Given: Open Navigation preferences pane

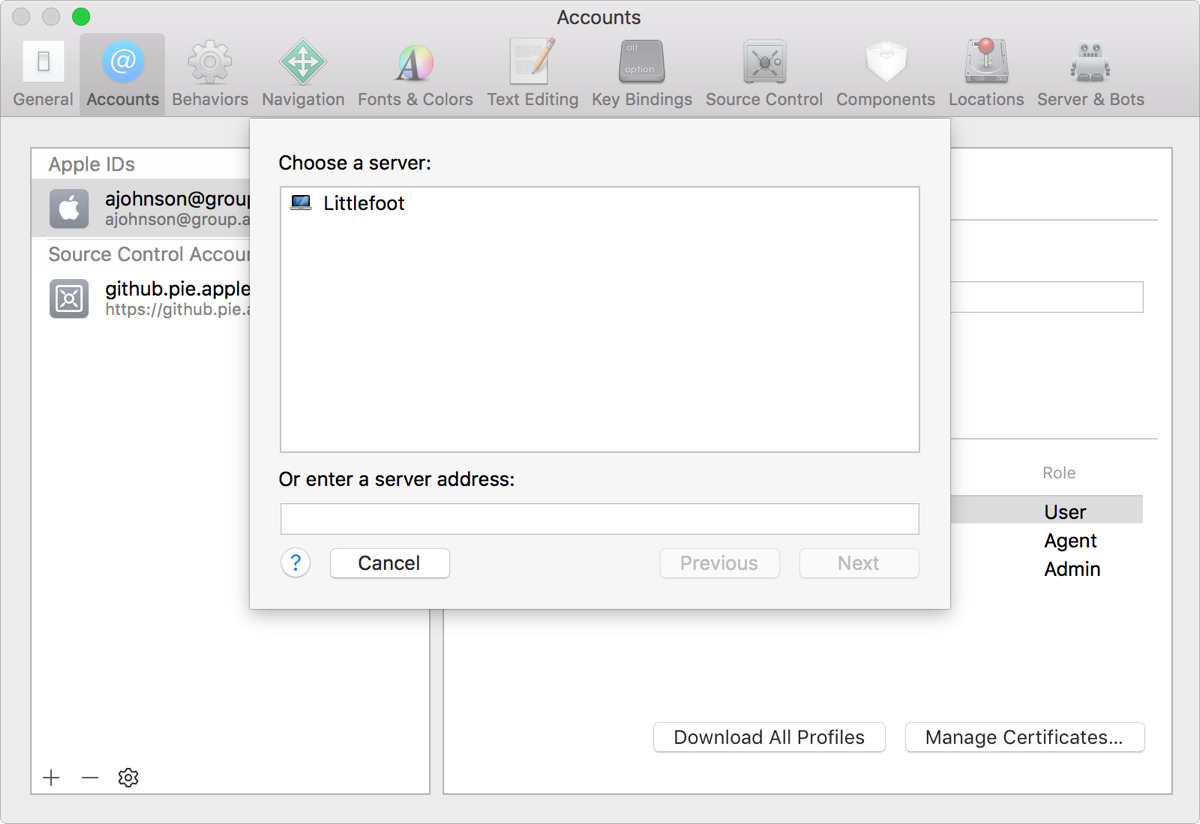Looking at the screenshot, I should [303, 75].
